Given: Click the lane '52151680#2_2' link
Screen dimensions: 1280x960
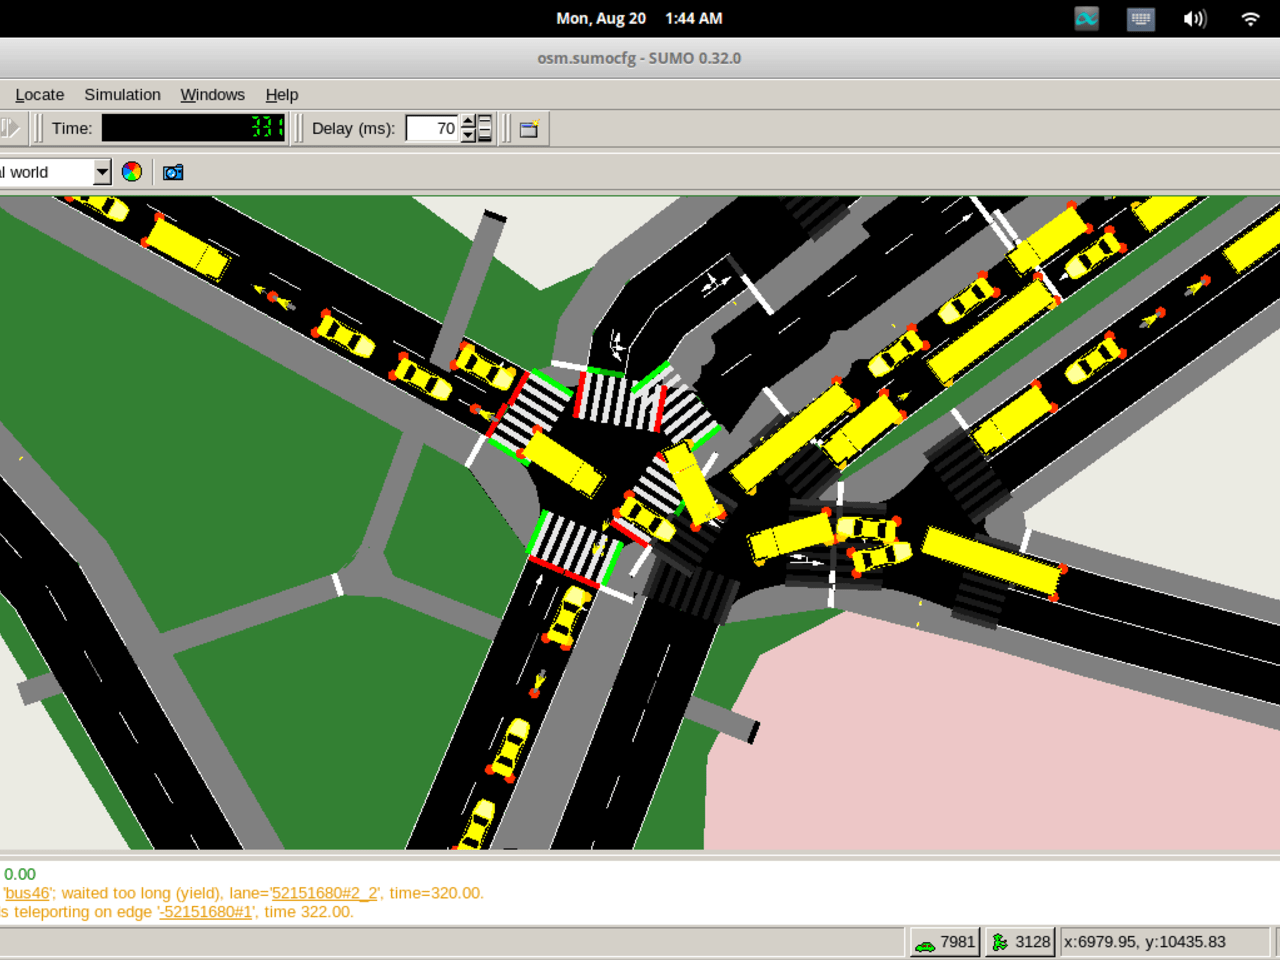Looking at the screenshot, I should tap(325, 893).
